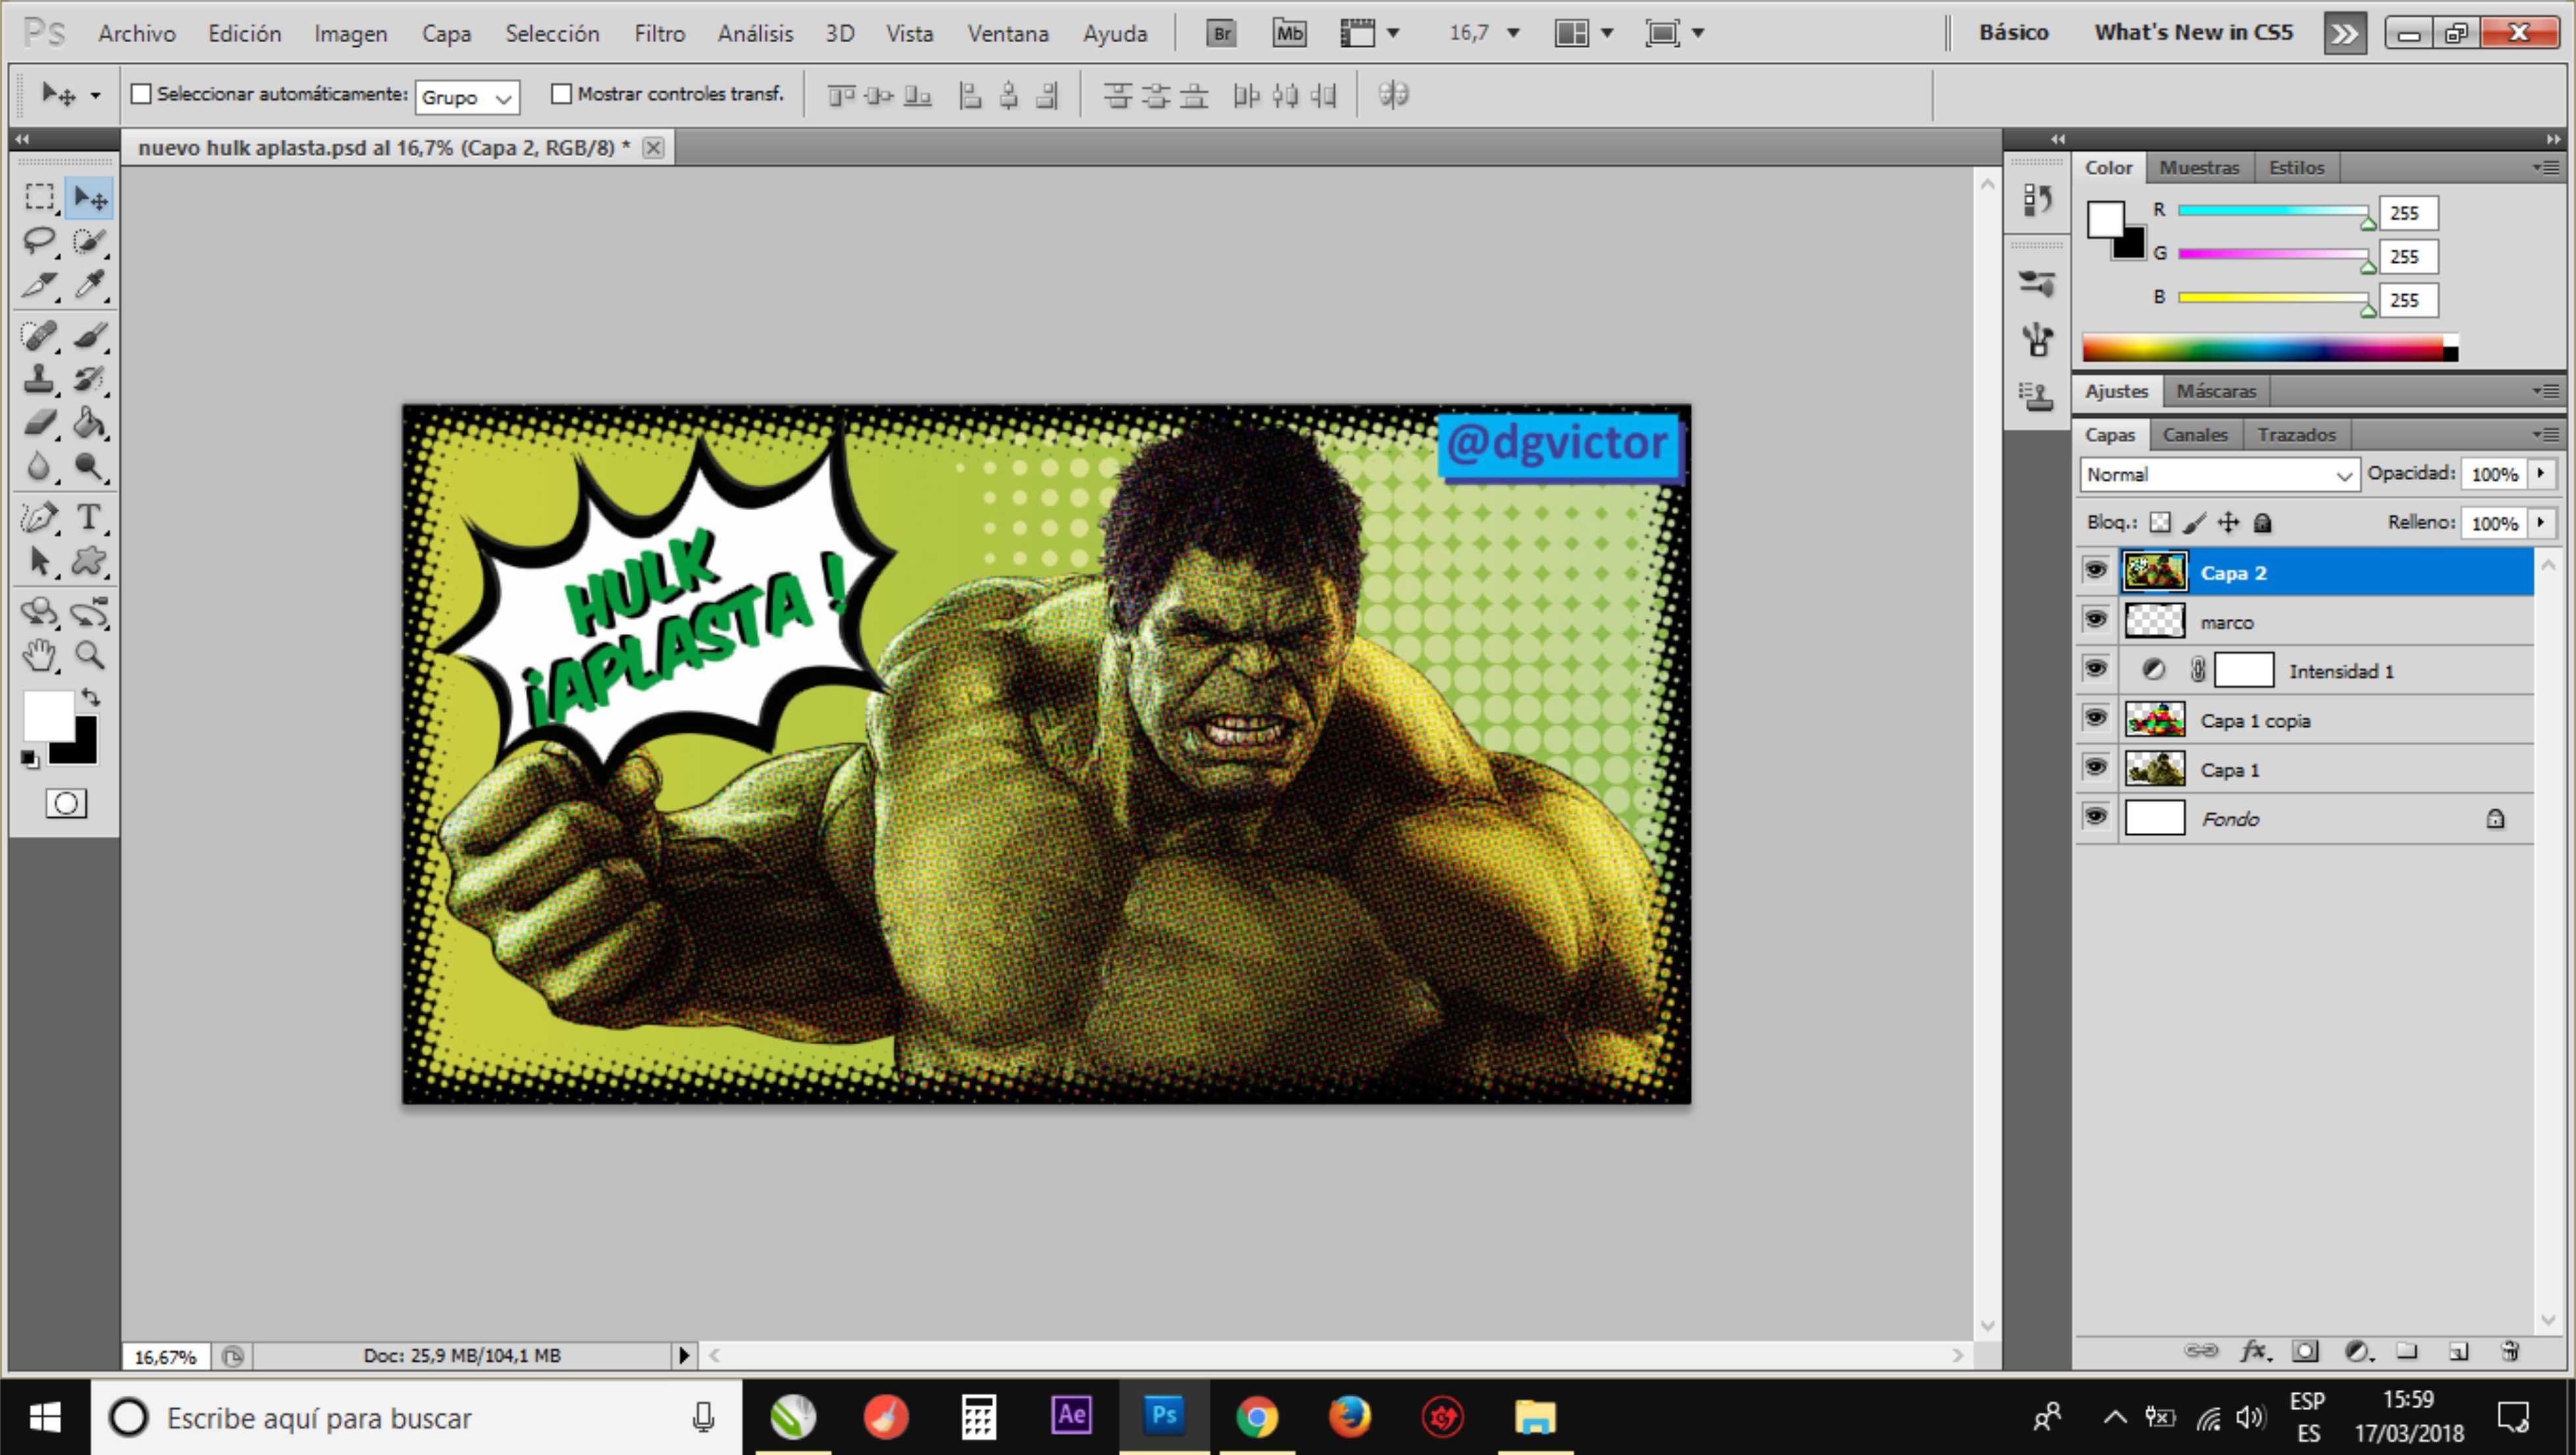This screenshot has height=1455, width=2576.
Task: Open the fx layer style menu
Action: tap(2255, 1351)
